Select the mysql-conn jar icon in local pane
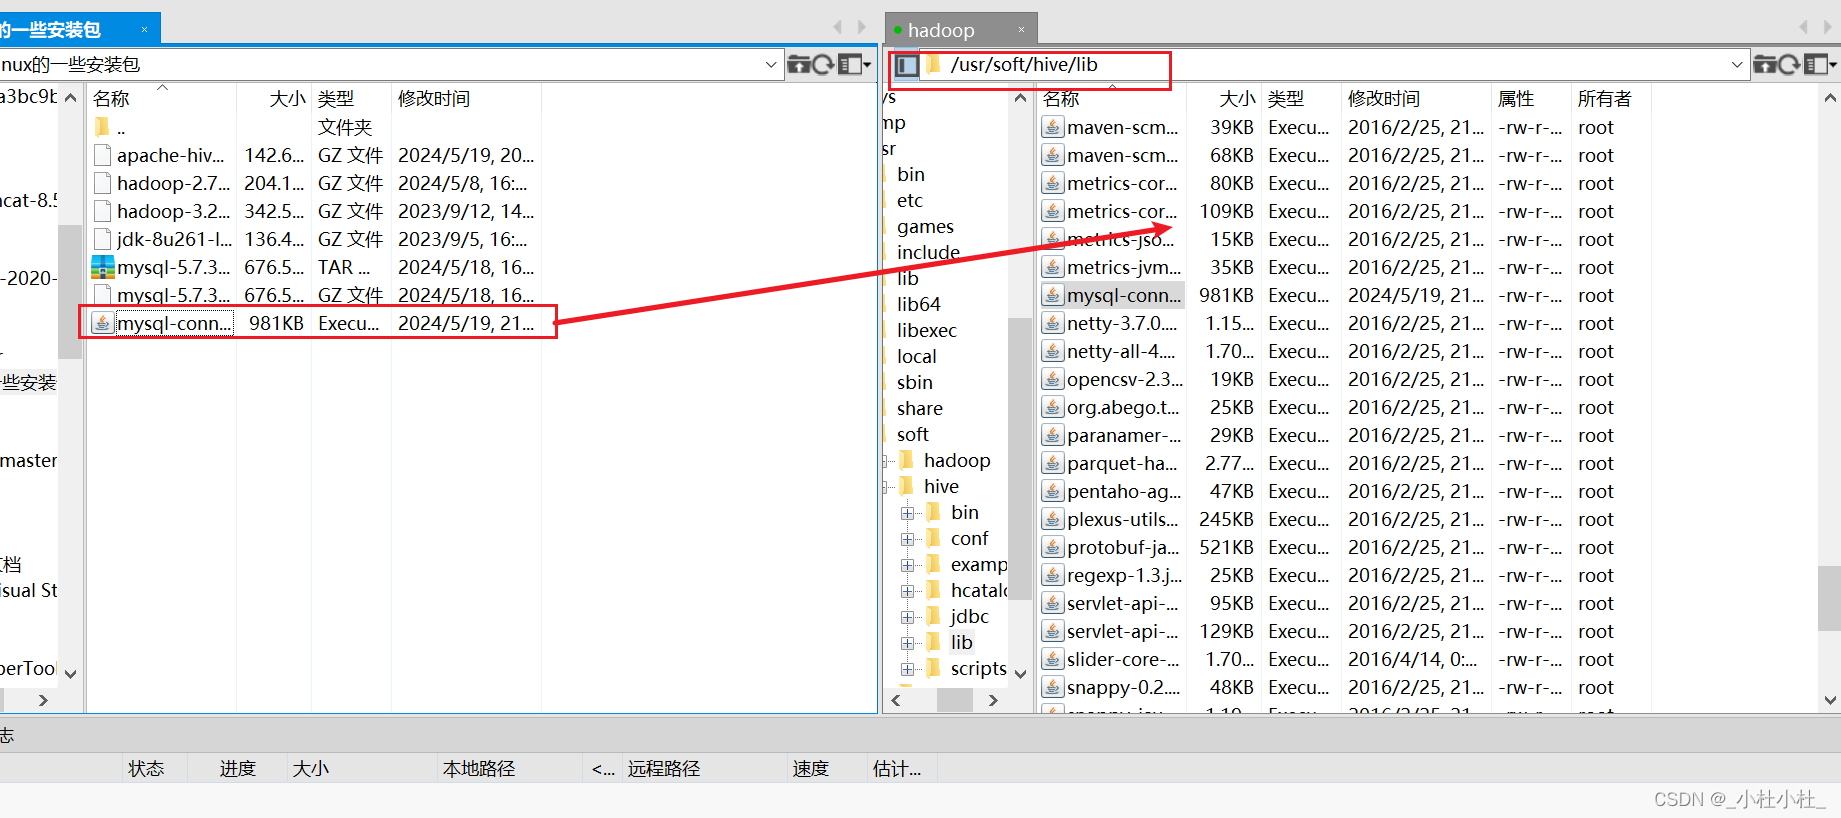Viewport: 1841px width, 818px height. tap(102, 323)
